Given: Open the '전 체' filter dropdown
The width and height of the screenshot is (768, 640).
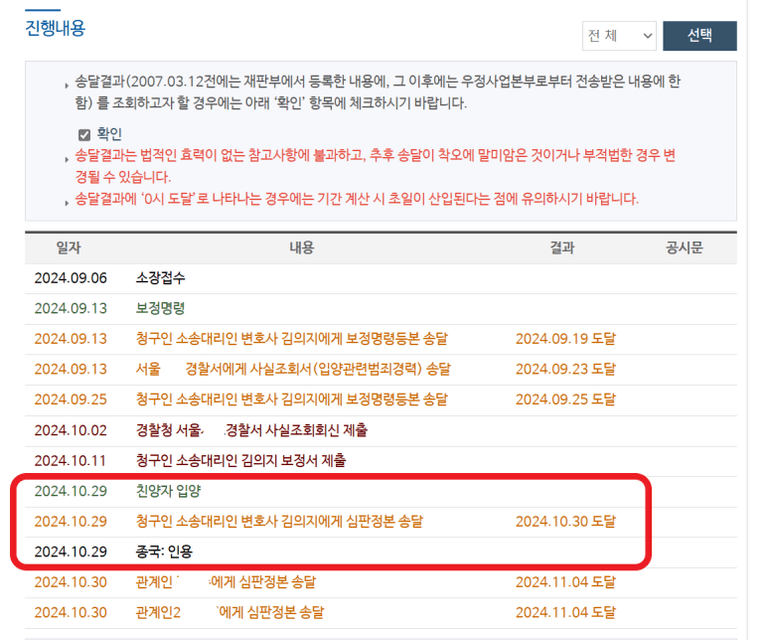Looking at the screenshot, I should click(x=619, y=36).
